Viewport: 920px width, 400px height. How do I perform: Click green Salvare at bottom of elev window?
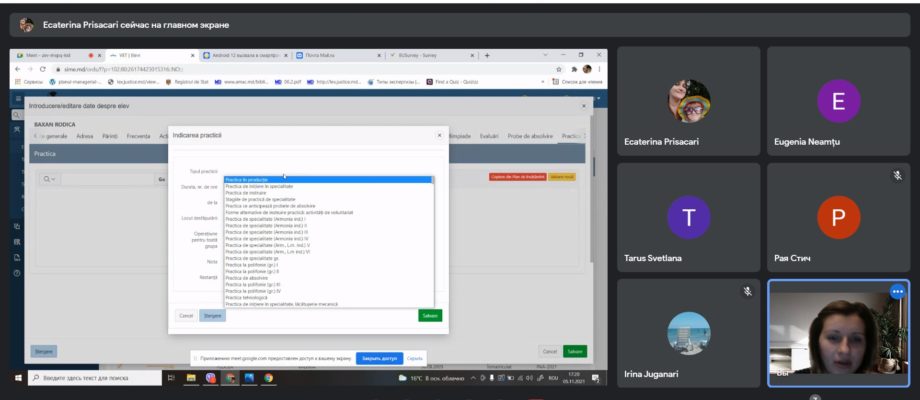point(575,351)
